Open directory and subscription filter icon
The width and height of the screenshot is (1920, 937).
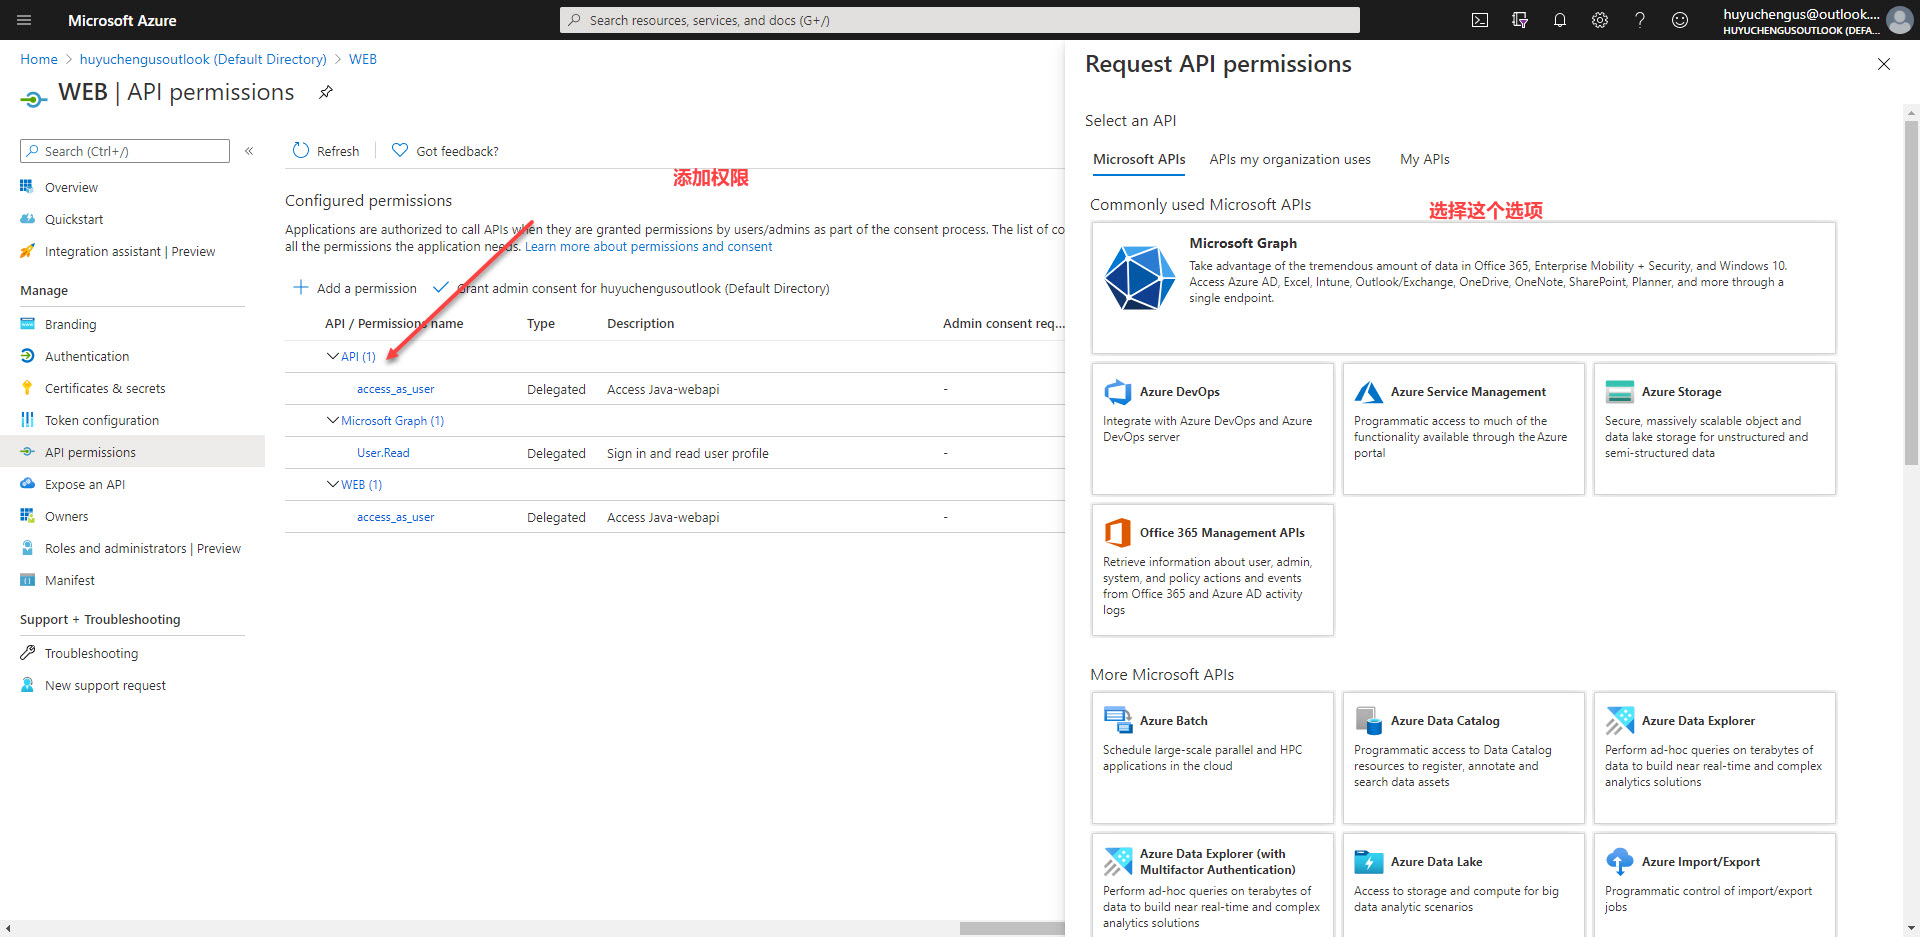[1520, 20]
